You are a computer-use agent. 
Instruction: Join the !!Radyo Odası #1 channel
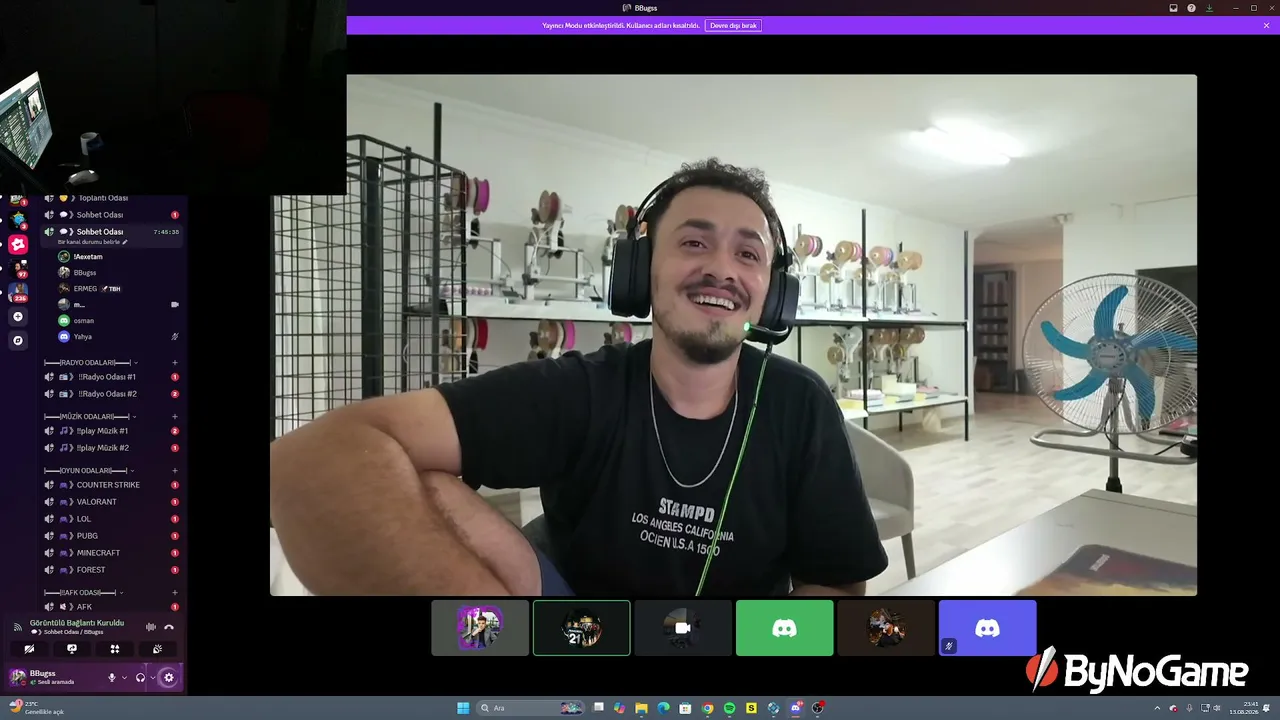click(x=112, y=377)
